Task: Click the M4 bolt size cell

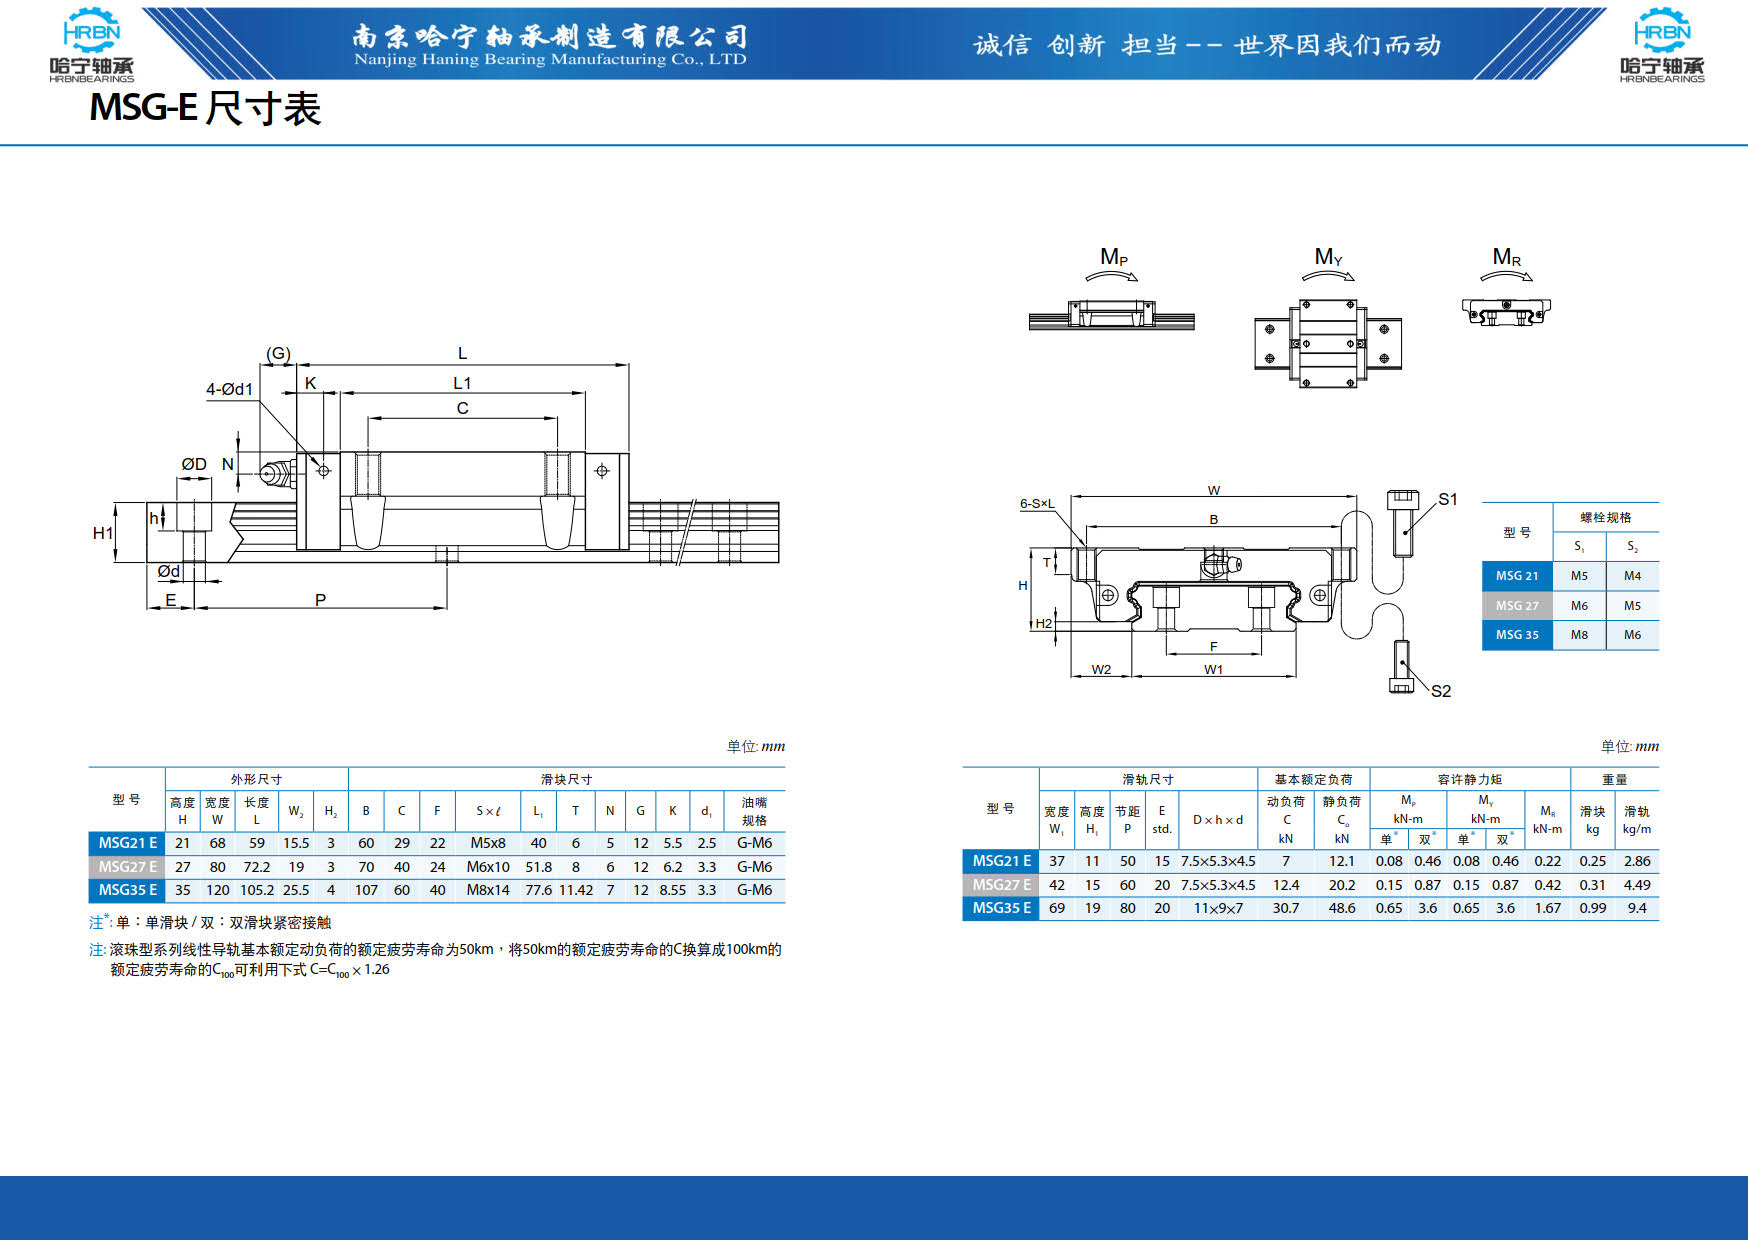Action: [1632, 576]
